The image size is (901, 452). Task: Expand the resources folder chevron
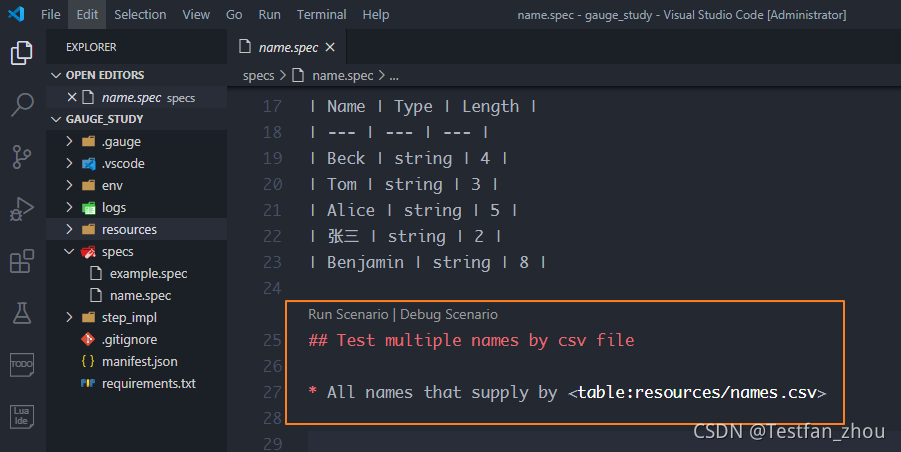click(x=70, y=229)
